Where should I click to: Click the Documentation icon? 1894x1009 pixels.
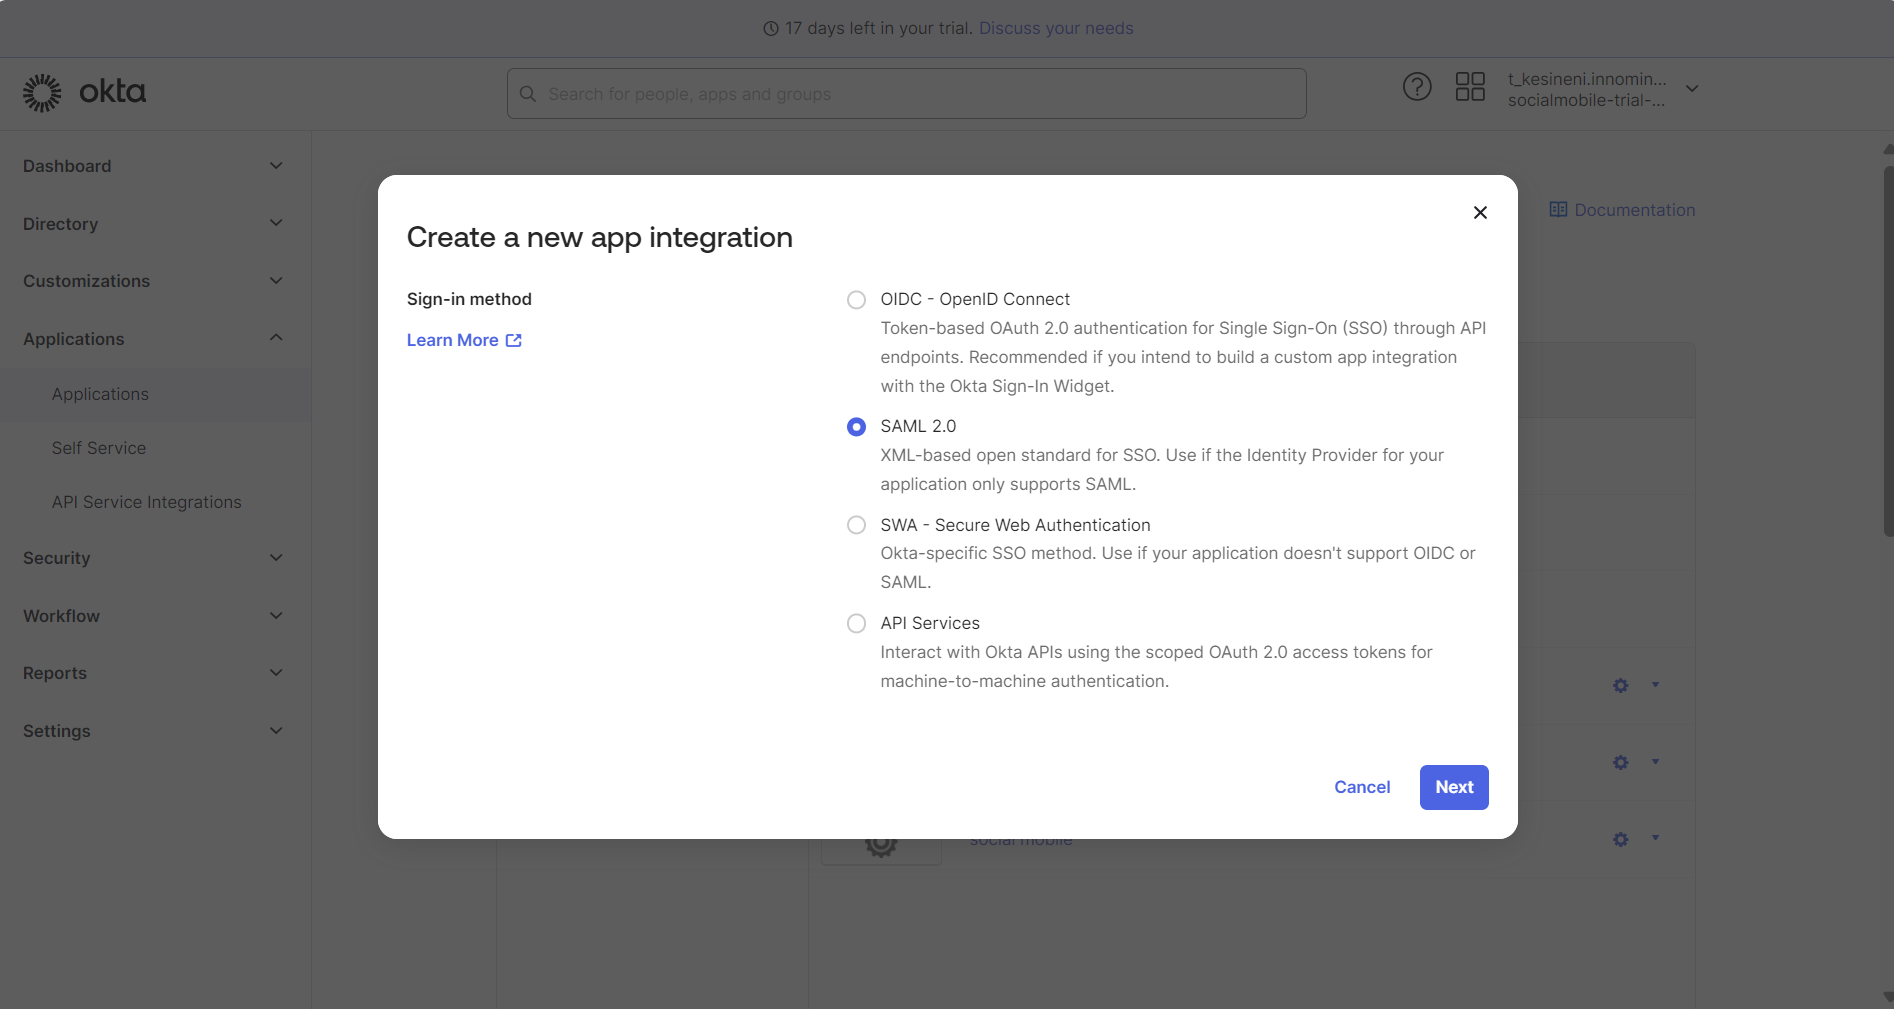point(1558,209)
